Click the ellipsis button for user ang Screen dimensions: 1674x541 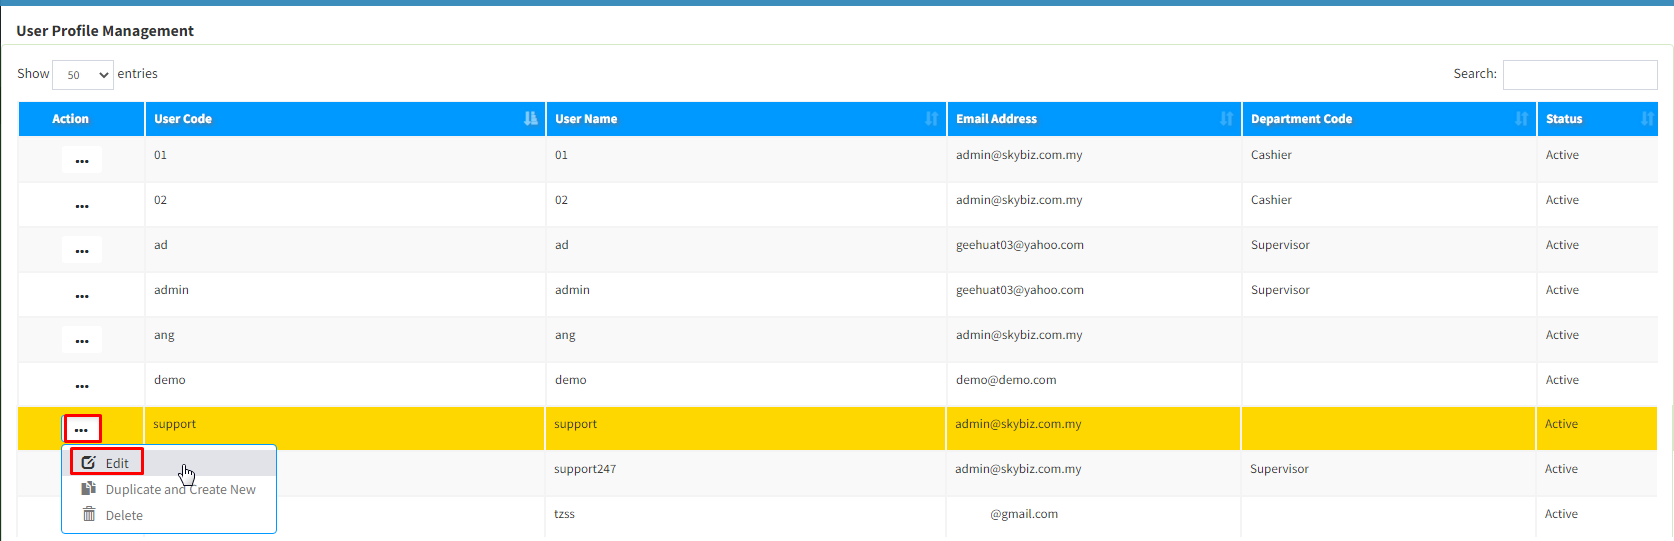(x=82, y=340)
